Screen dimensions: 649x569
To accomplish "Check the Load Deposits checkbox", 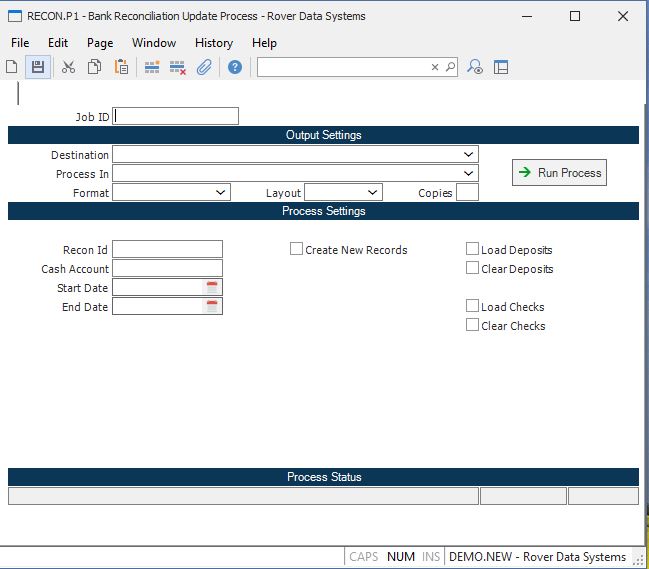I will pyautogui.click(x=473, y=249).
